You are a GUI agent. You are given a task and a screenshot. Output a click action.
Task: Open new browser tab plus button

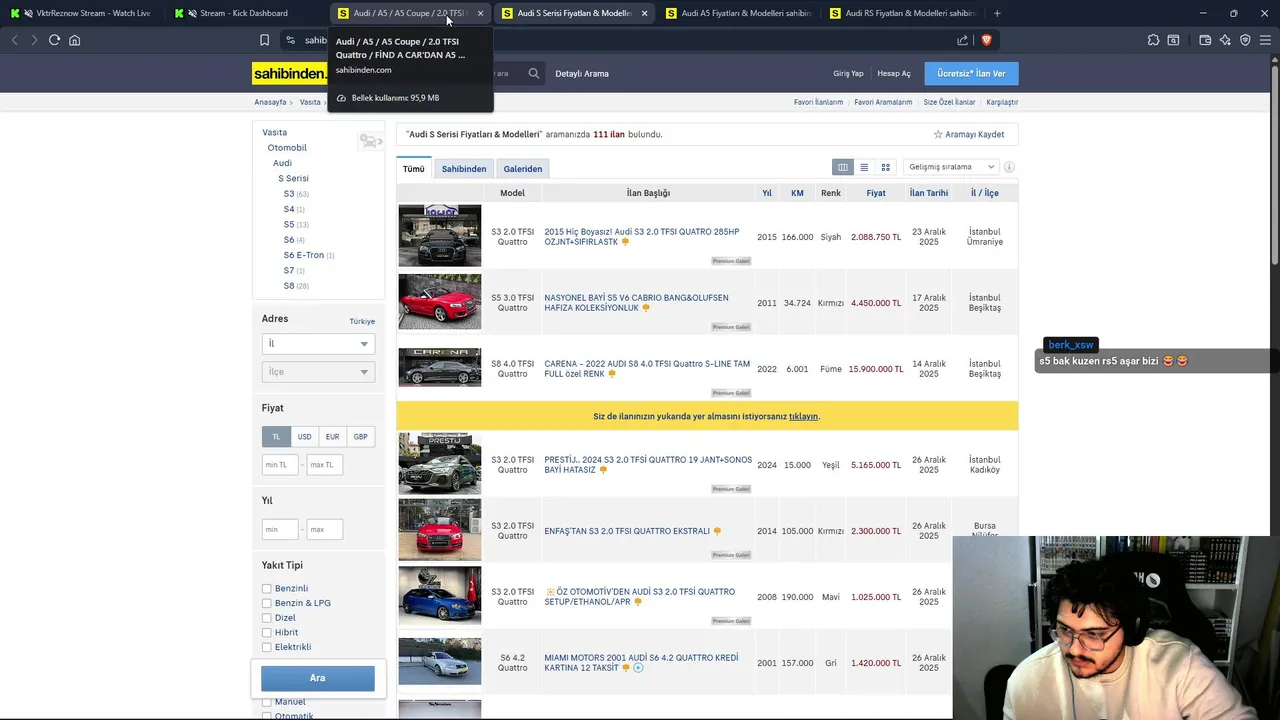997,13
